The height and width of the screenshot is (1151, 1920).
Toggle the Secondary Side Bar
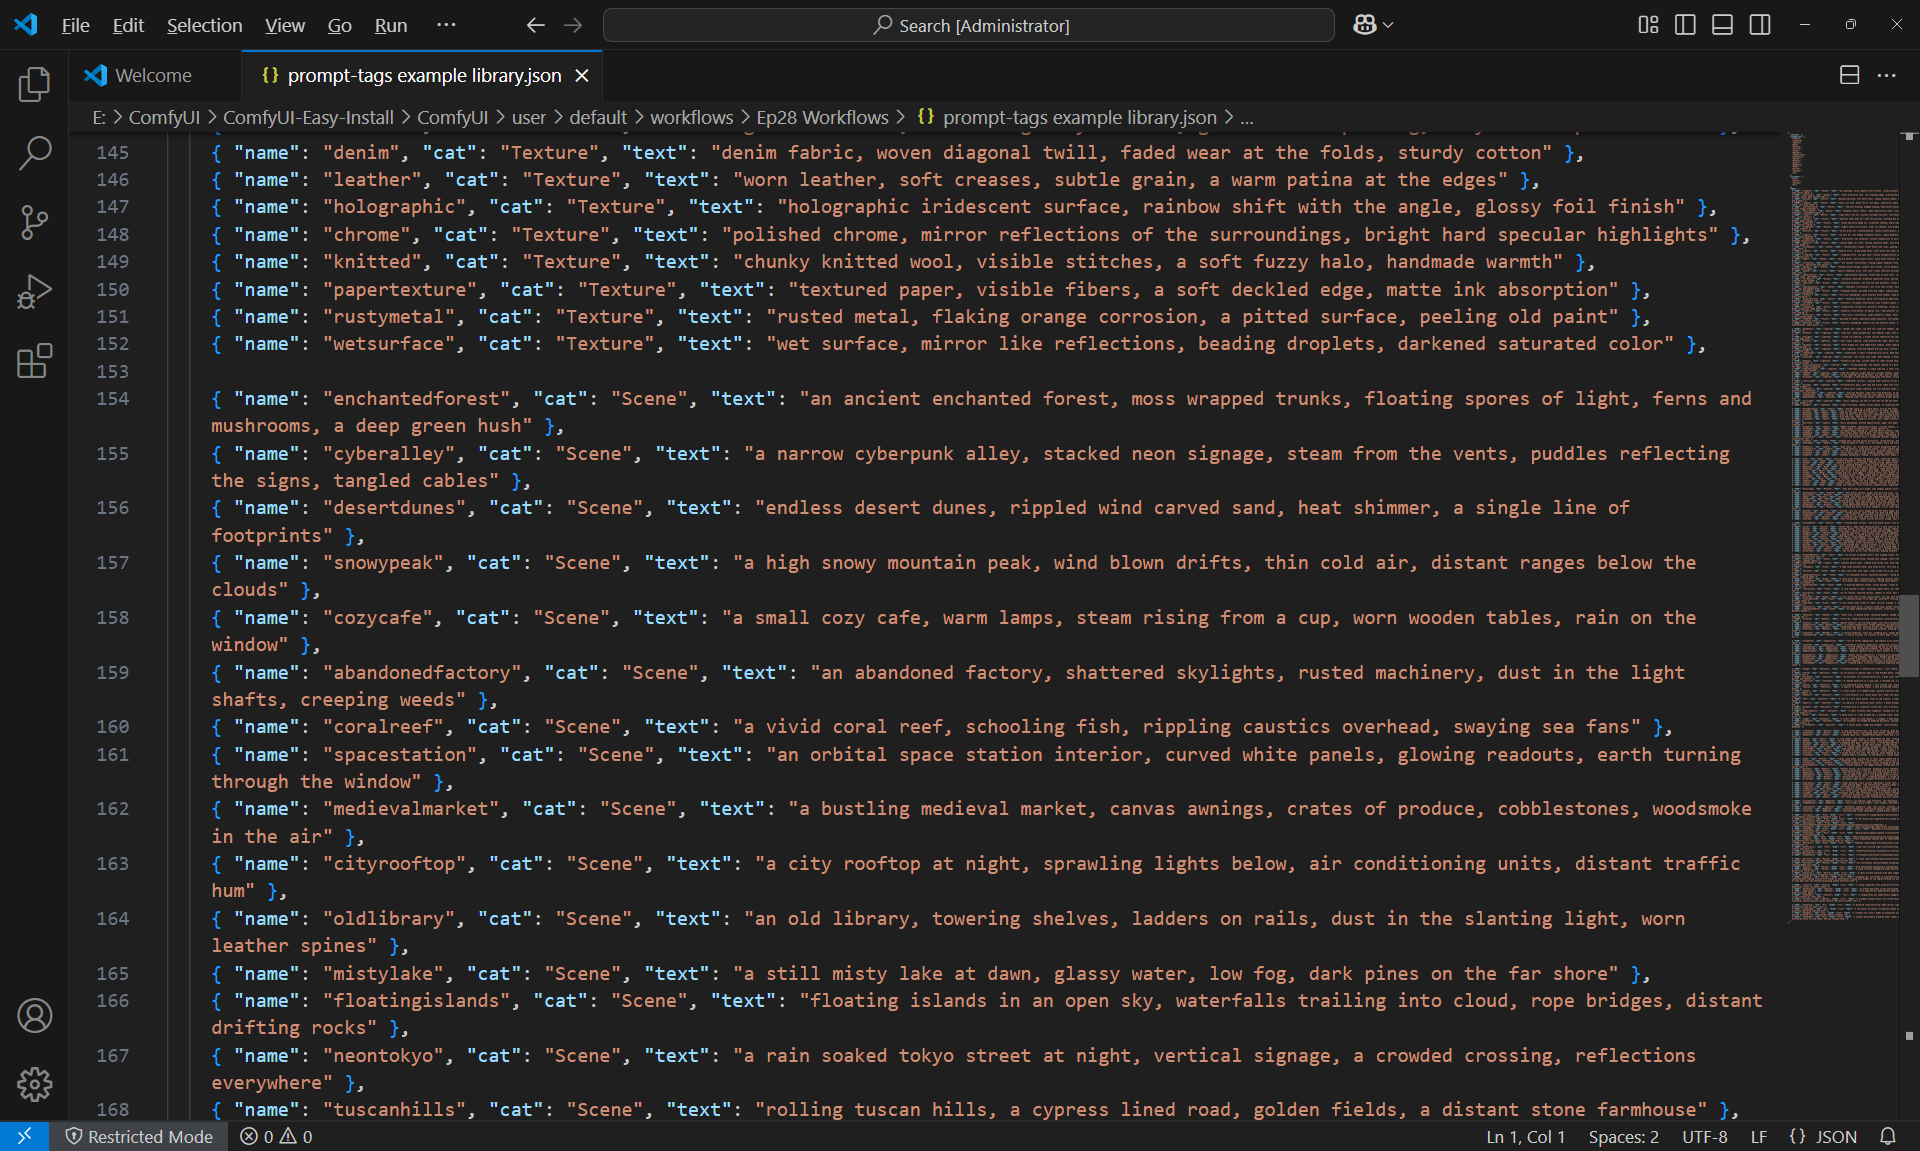pos(1760,25)
